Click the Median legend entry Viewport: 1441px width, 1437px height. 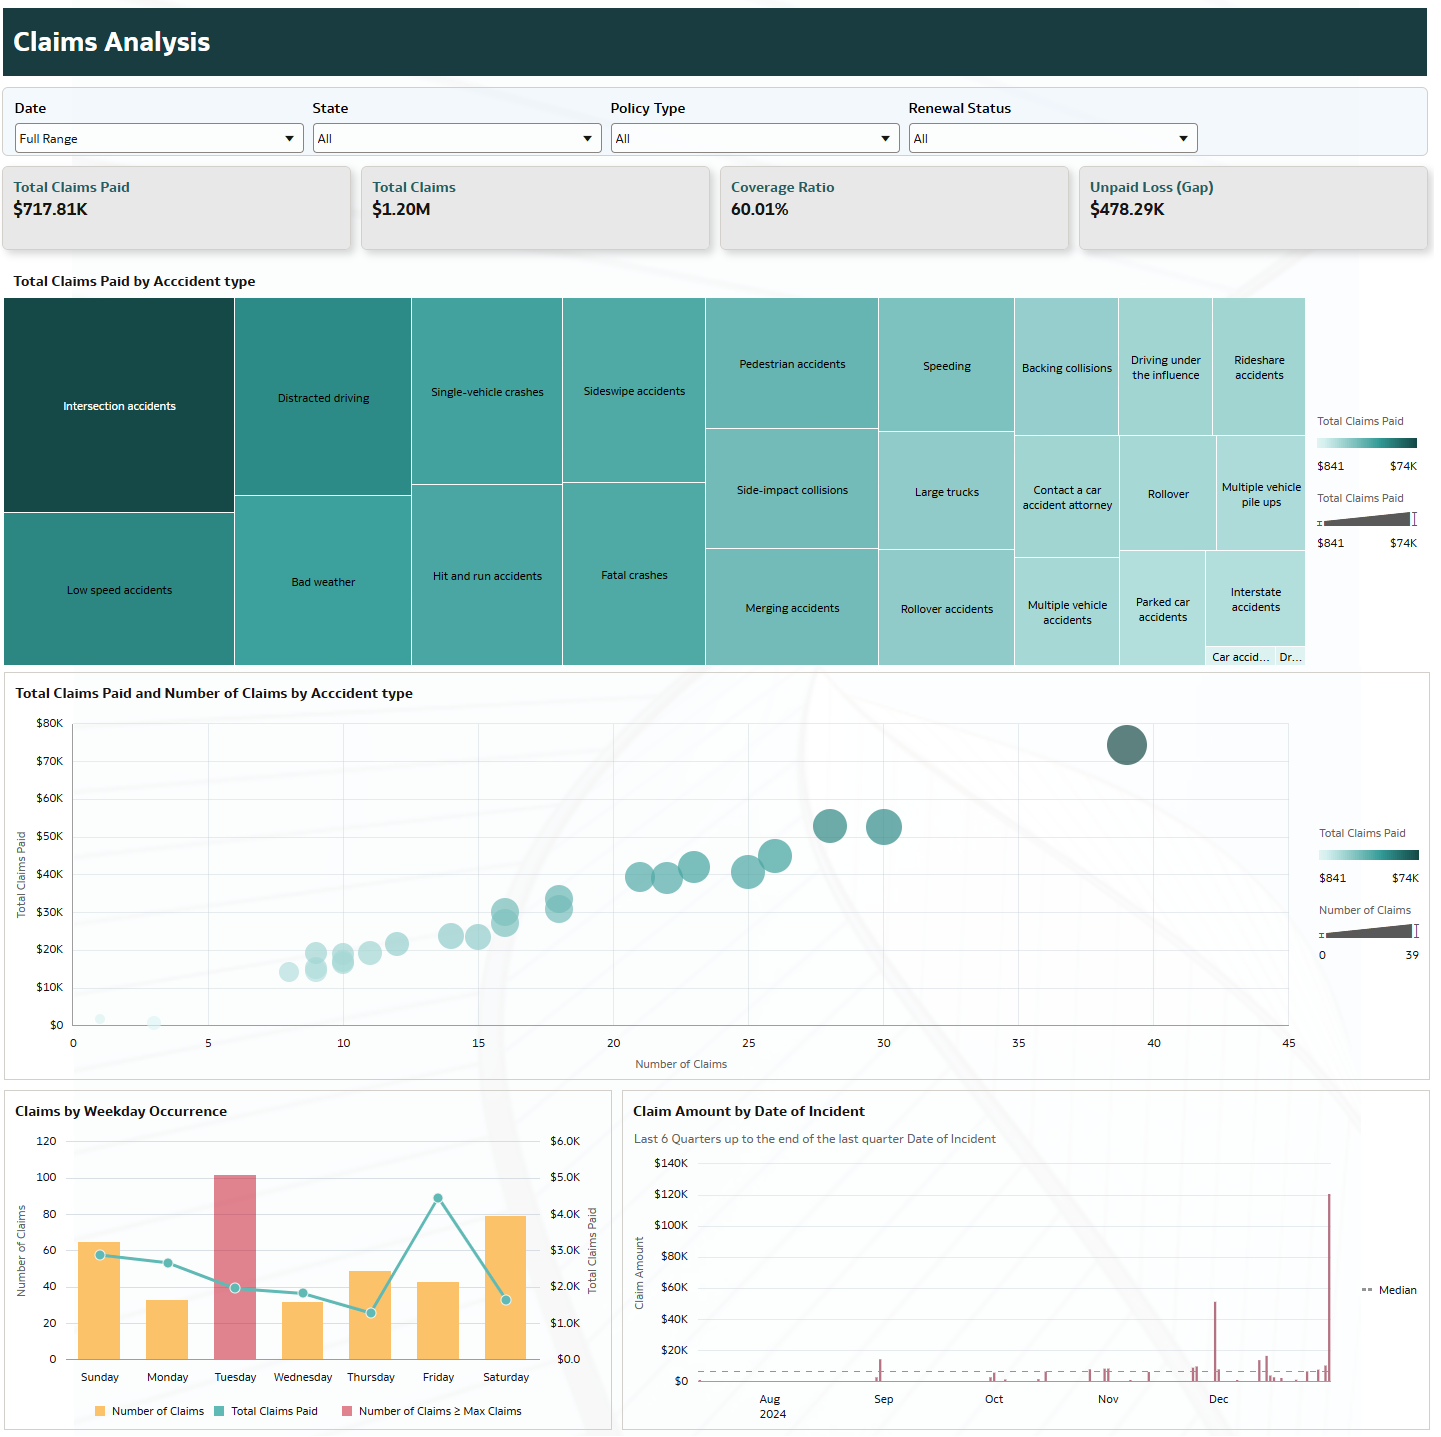[1389, 1290]
